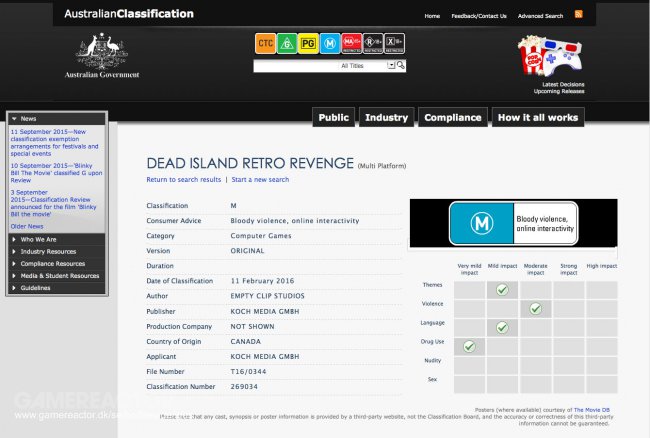Open the 10 September 2015 Blinky Bill news
The width and height of the screenshot is (650, 438).
coord(56,173)
